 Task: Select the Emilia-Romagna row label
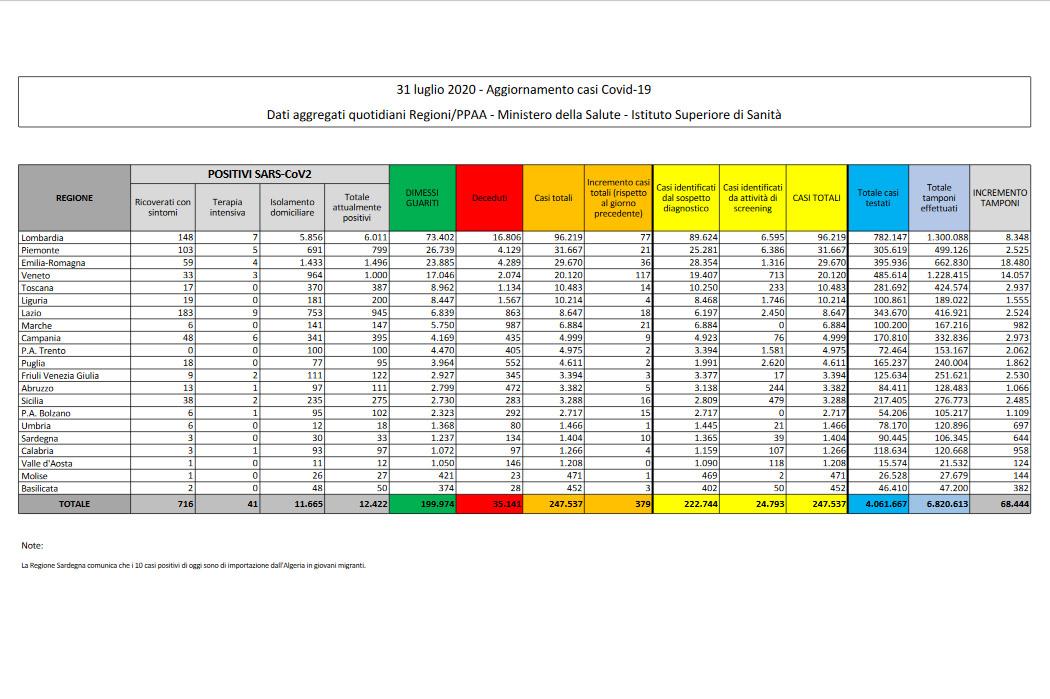[53, 263]
